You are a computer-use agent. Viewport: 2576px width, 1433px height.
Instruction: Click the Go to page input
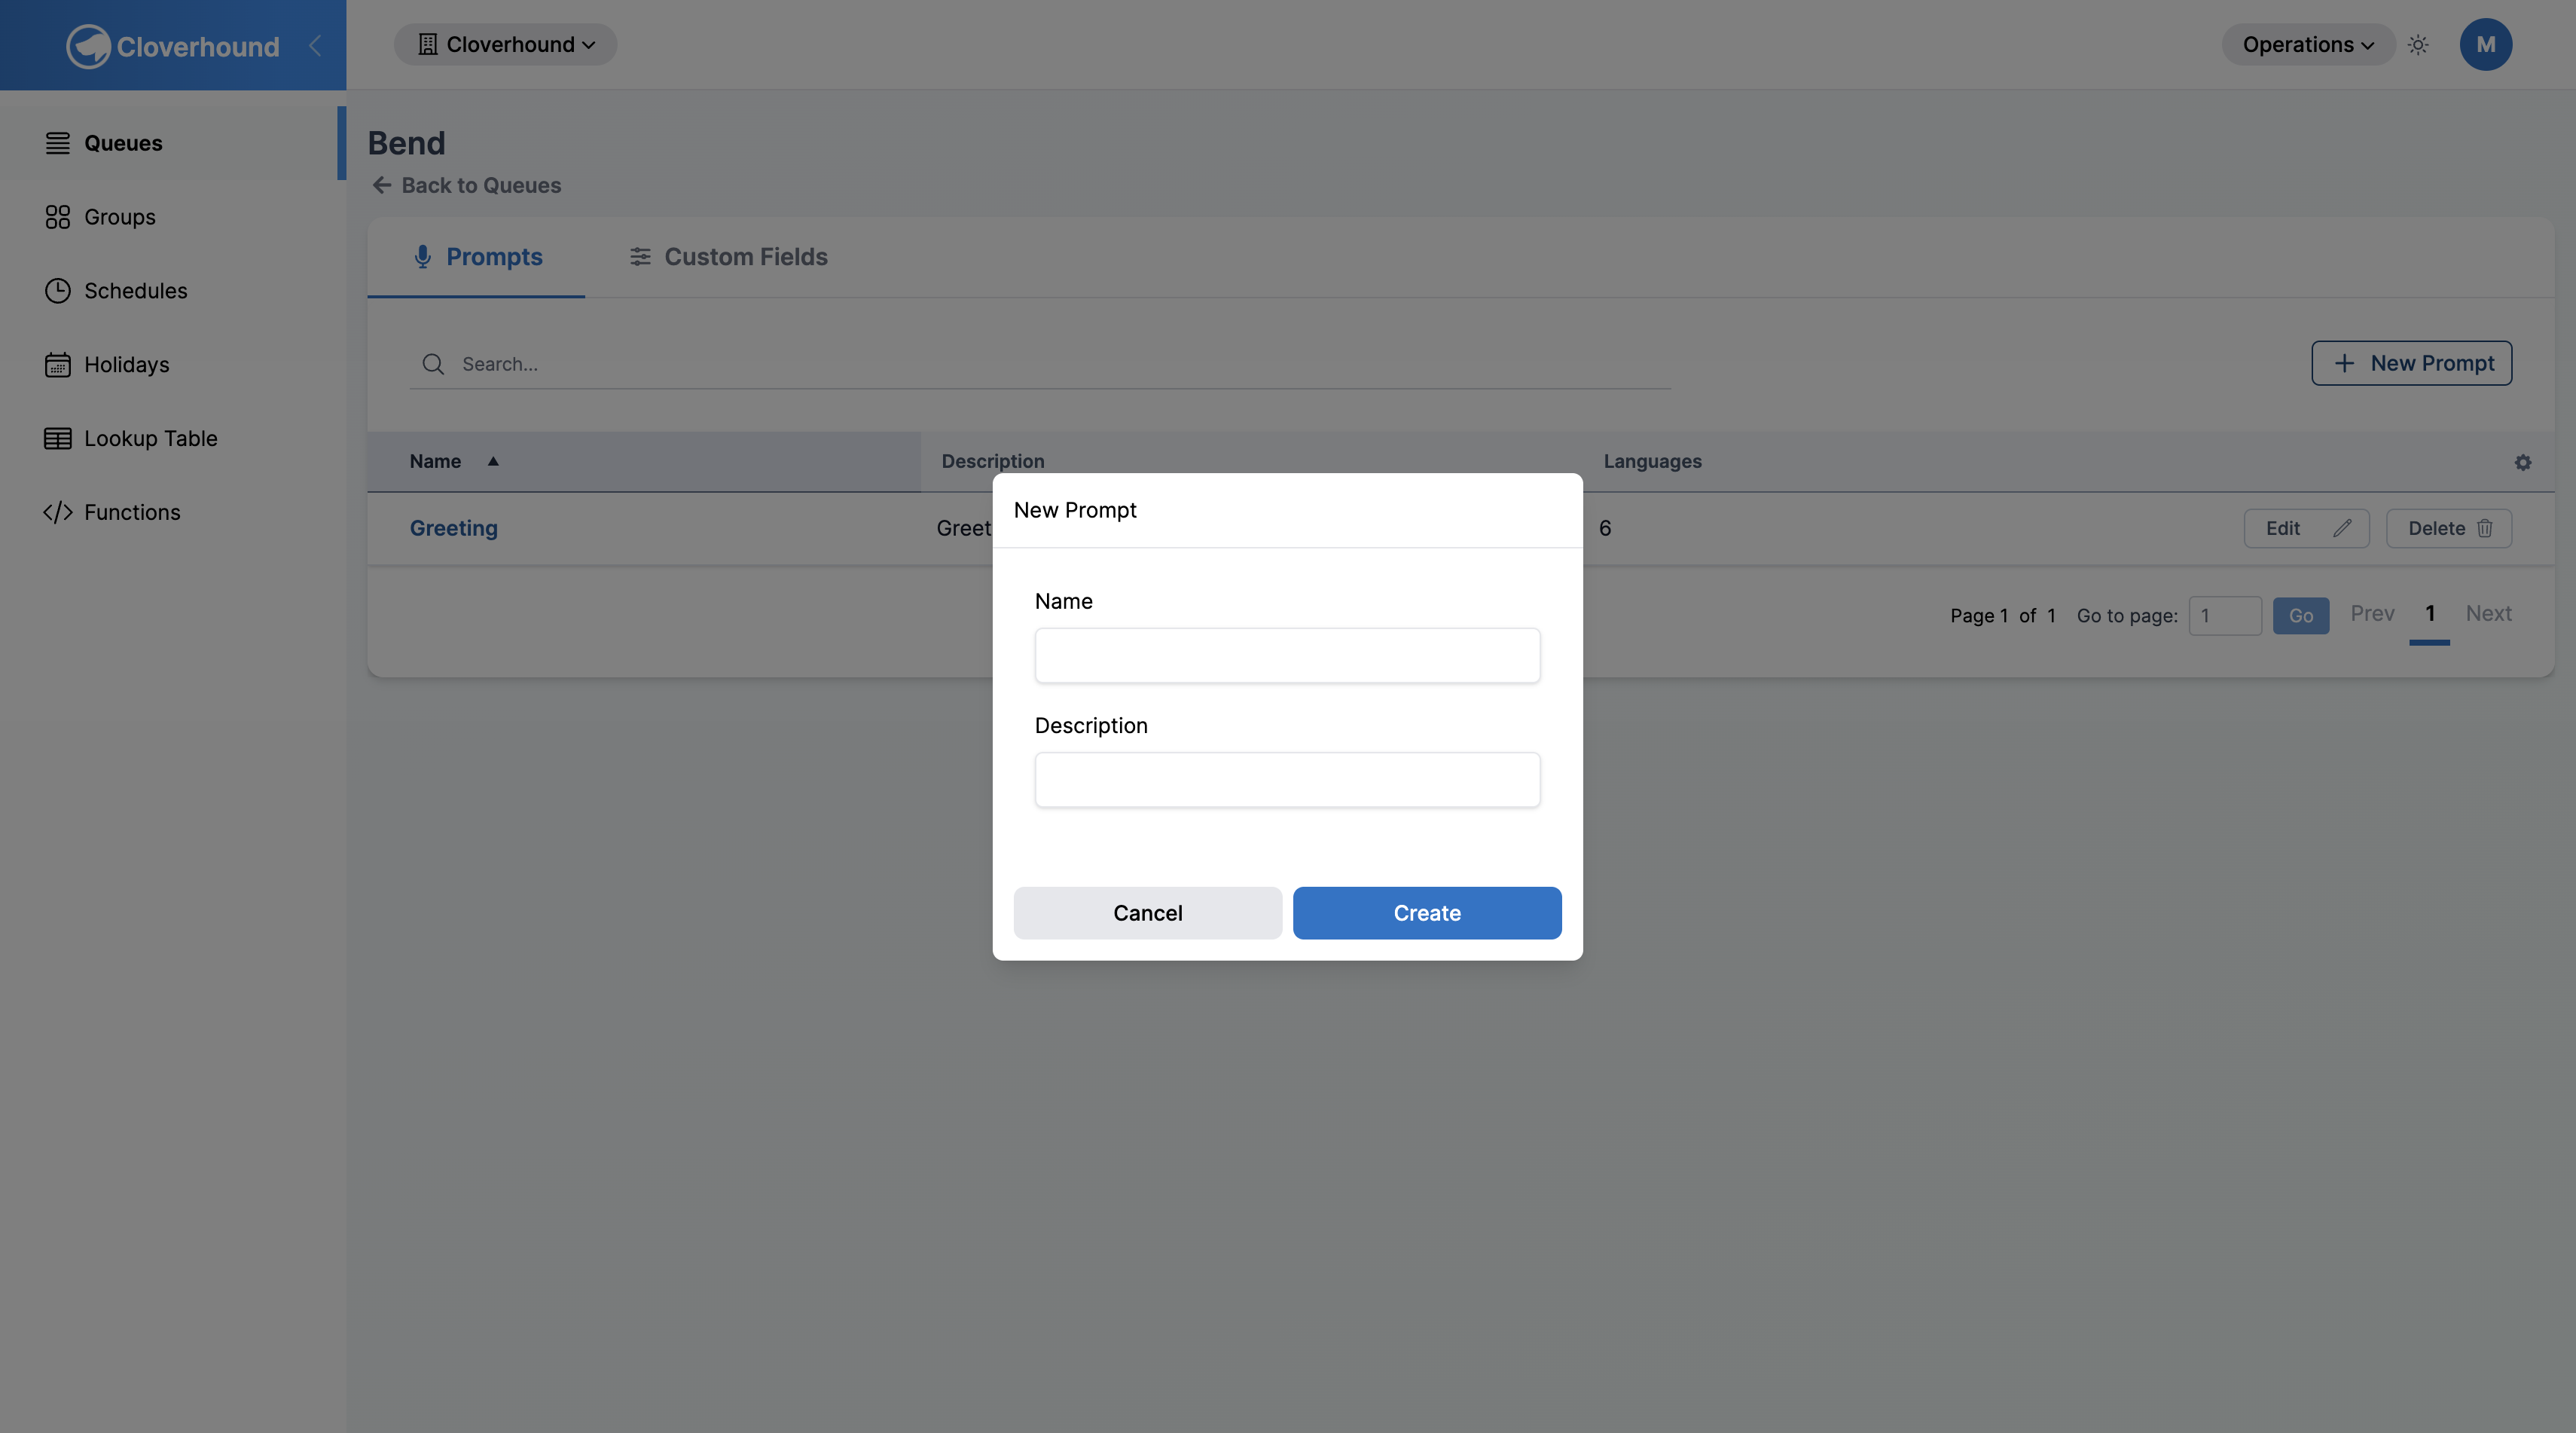point(2225,616)
